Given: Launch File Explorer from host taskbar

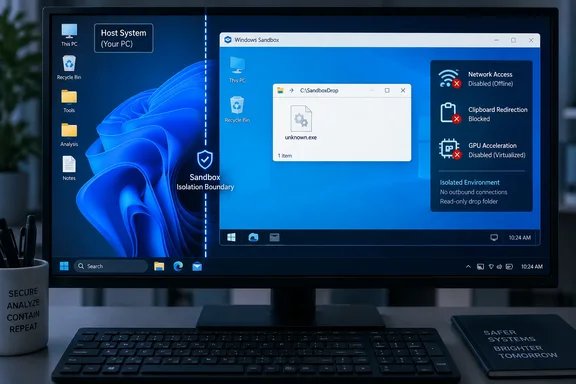Looking at the screenshot, I should pyautogui.click(x=159, y=266).
